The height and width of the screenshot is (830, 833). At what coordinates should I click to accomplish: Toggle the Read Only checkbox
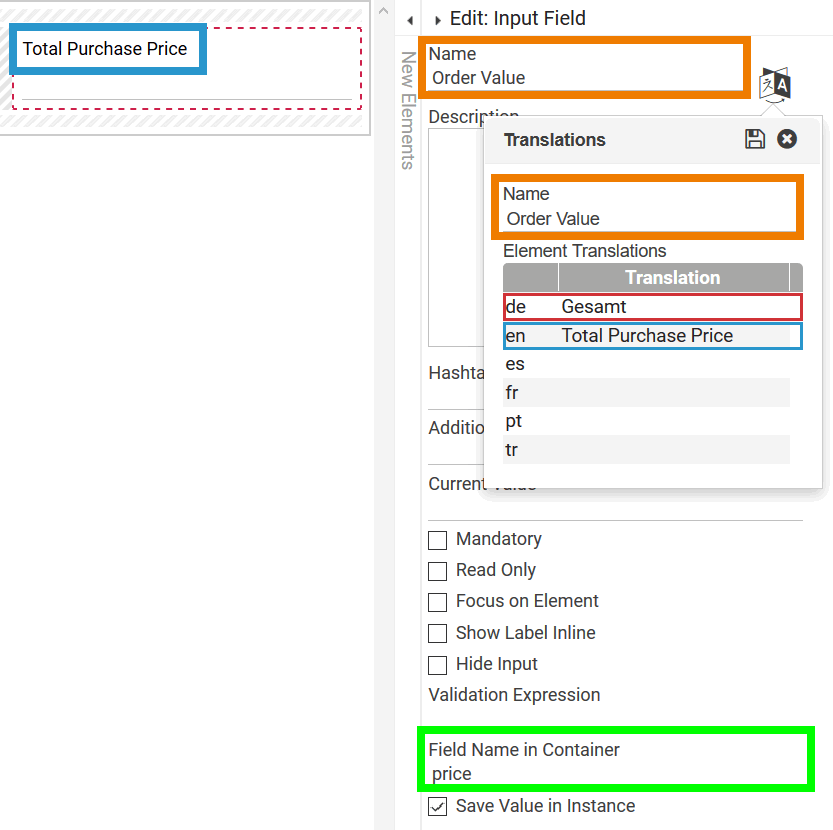(x=438, y=571)
